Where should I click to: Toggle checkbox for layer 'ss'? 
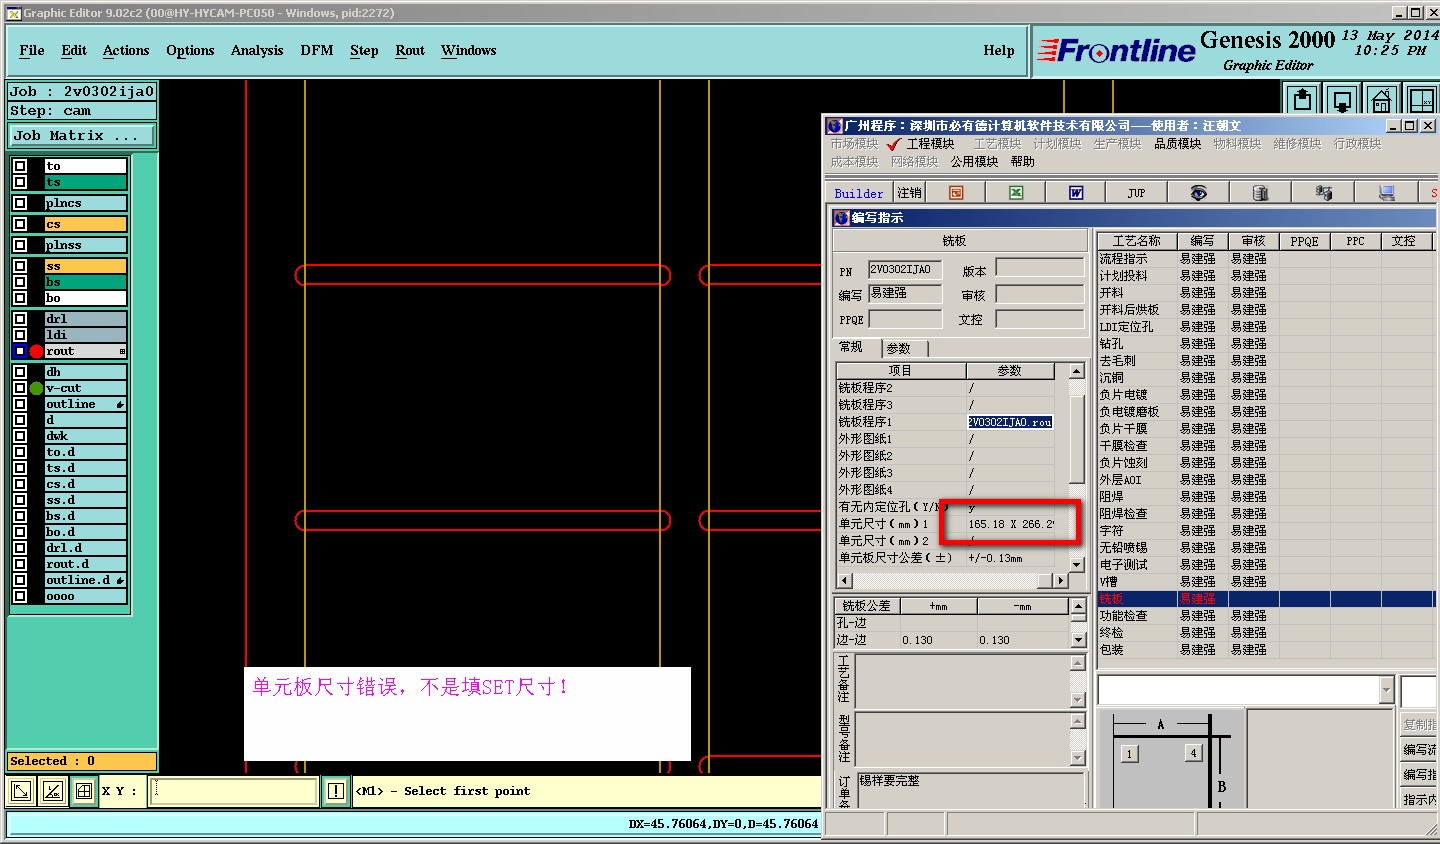[20, 266]
